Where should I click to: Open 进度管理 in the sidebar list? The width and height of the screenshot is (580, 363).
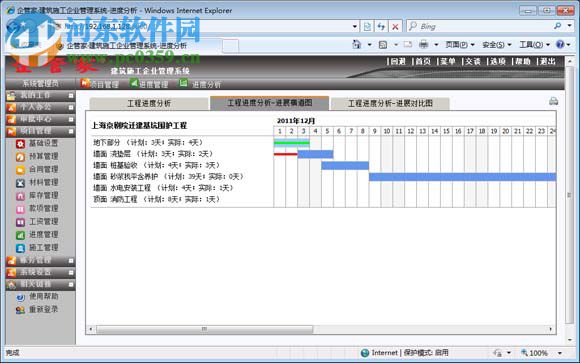(x=37, y=235)
